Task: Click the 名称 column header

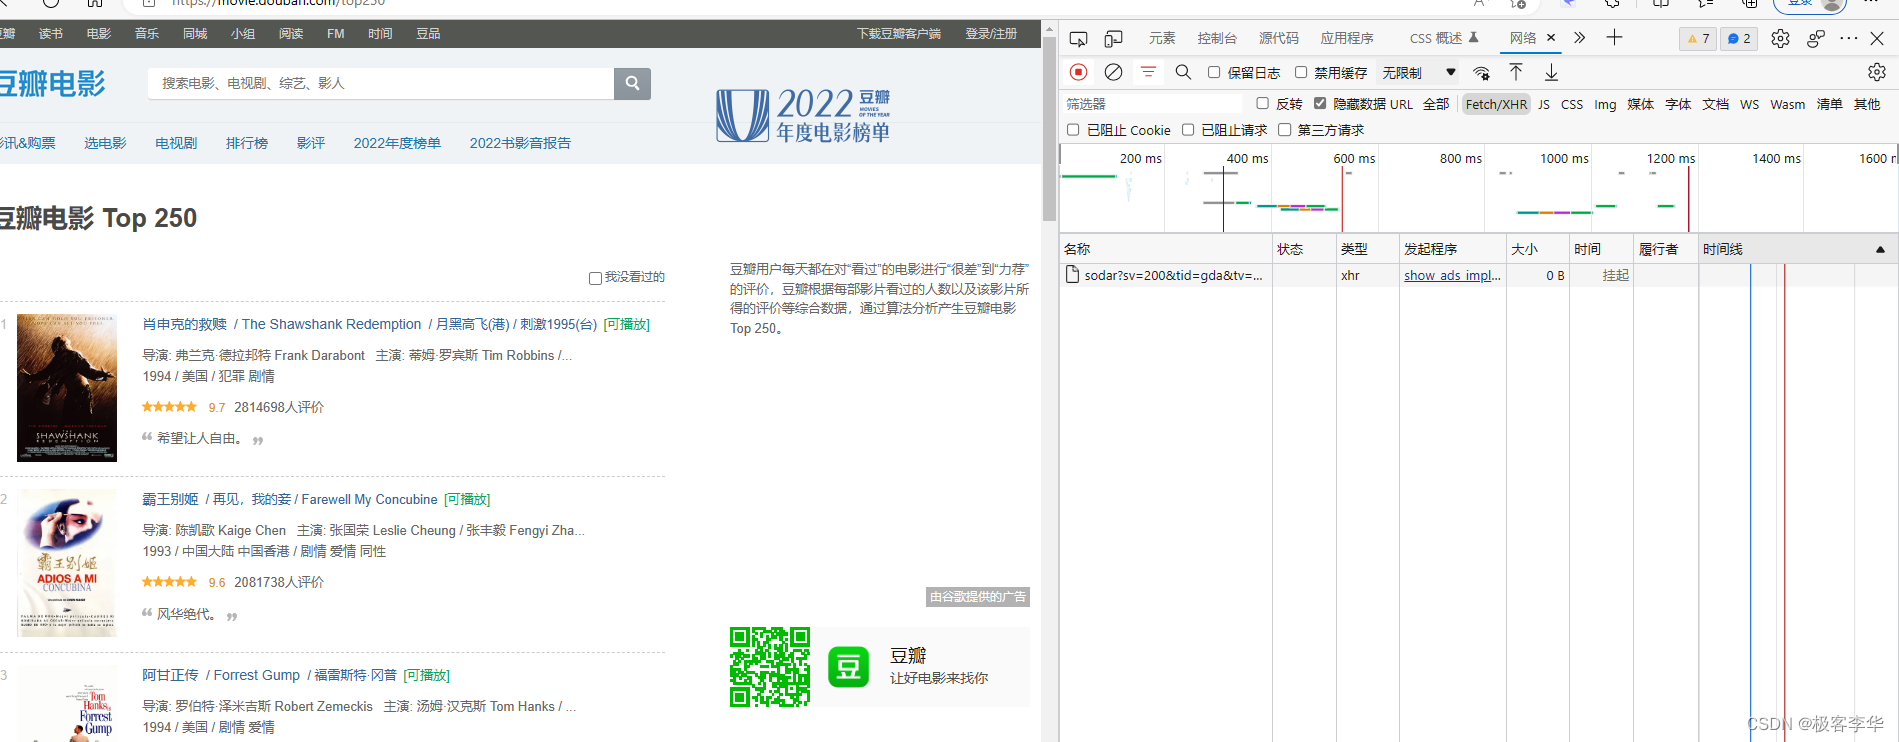Action: tap(1166, 249)
